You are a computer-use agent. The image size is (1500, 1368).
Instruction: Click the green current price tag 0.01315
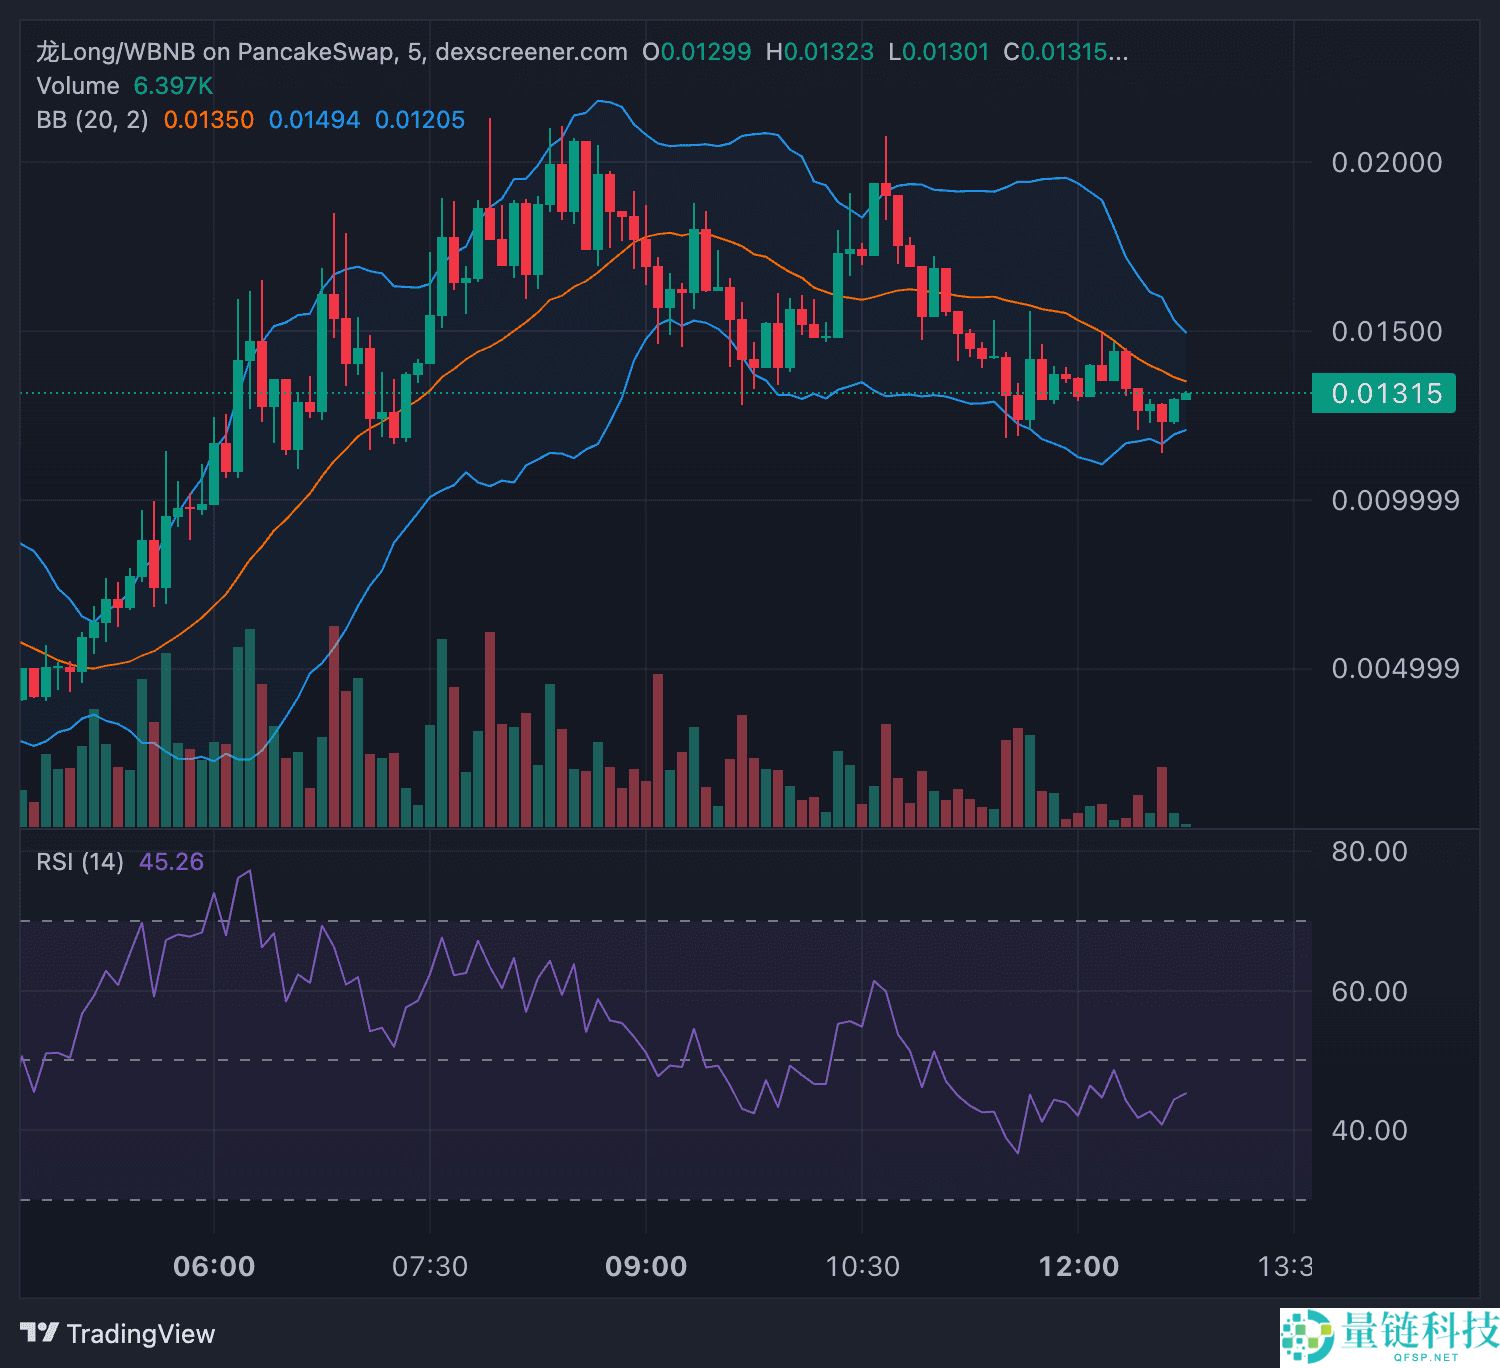pyautogui.click(x=1385, y=393)
